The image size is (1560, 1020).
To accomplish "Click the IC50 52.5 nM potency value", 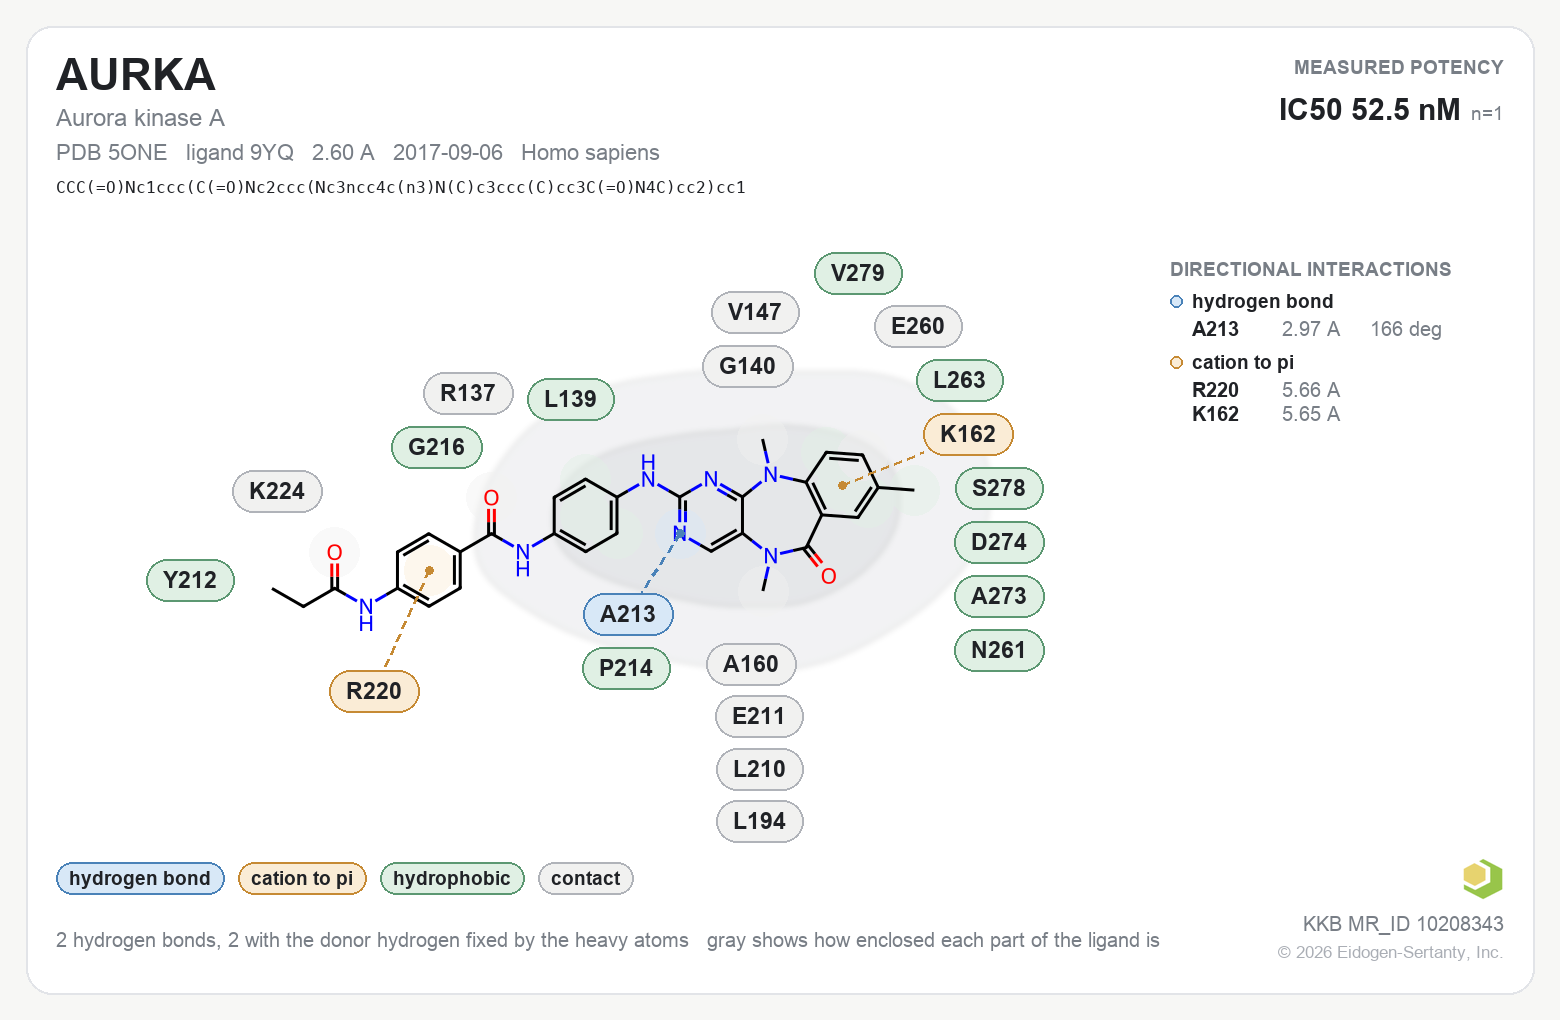I will (1369, 109).
